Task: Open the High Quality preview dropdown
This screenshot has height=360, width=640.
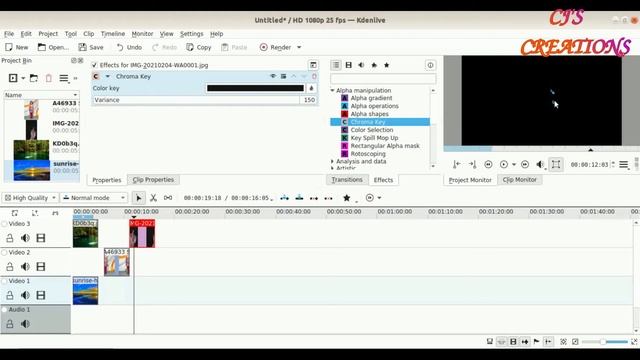Action: point(30,198)
